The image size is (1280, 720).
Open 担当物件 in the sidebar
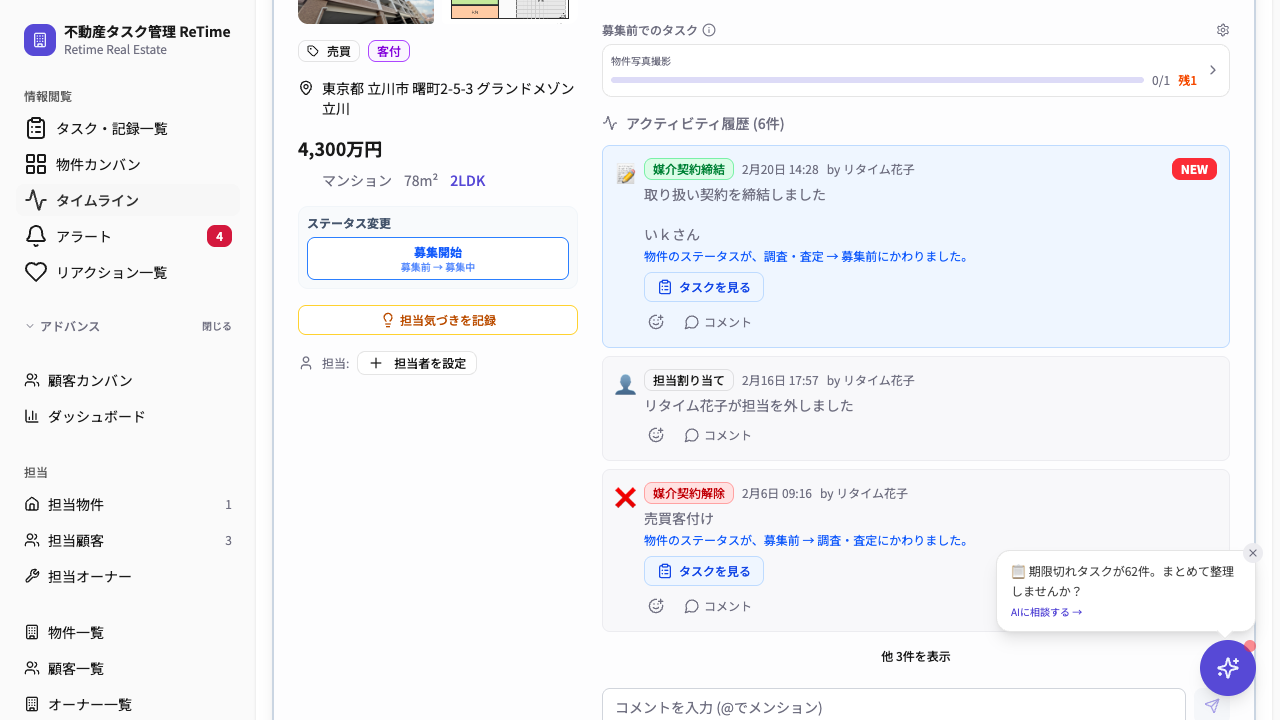pyautogui.click(x=128, y=504)
